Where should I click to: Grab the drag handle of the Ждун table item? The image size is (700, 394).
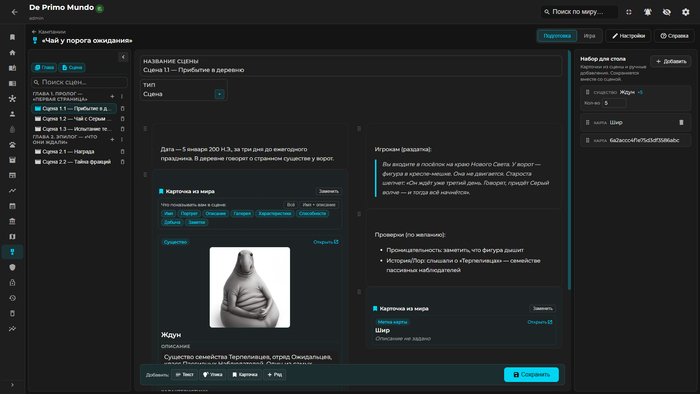coord(588,92)
